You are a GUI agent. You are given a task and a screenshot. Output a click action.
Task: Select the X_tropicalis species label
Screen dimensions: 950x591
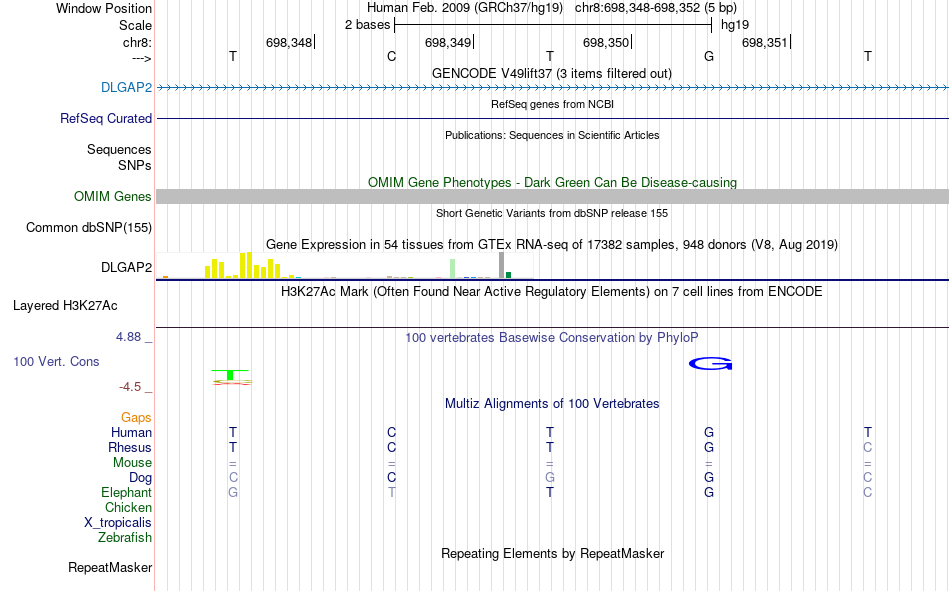click(x=118, y=523)
